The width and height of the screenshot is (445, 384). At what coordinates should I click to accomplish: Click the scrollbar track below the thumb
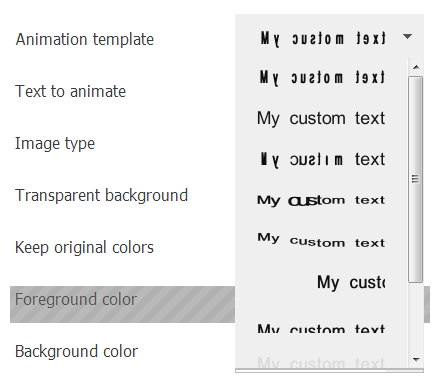tap(416, 317)
